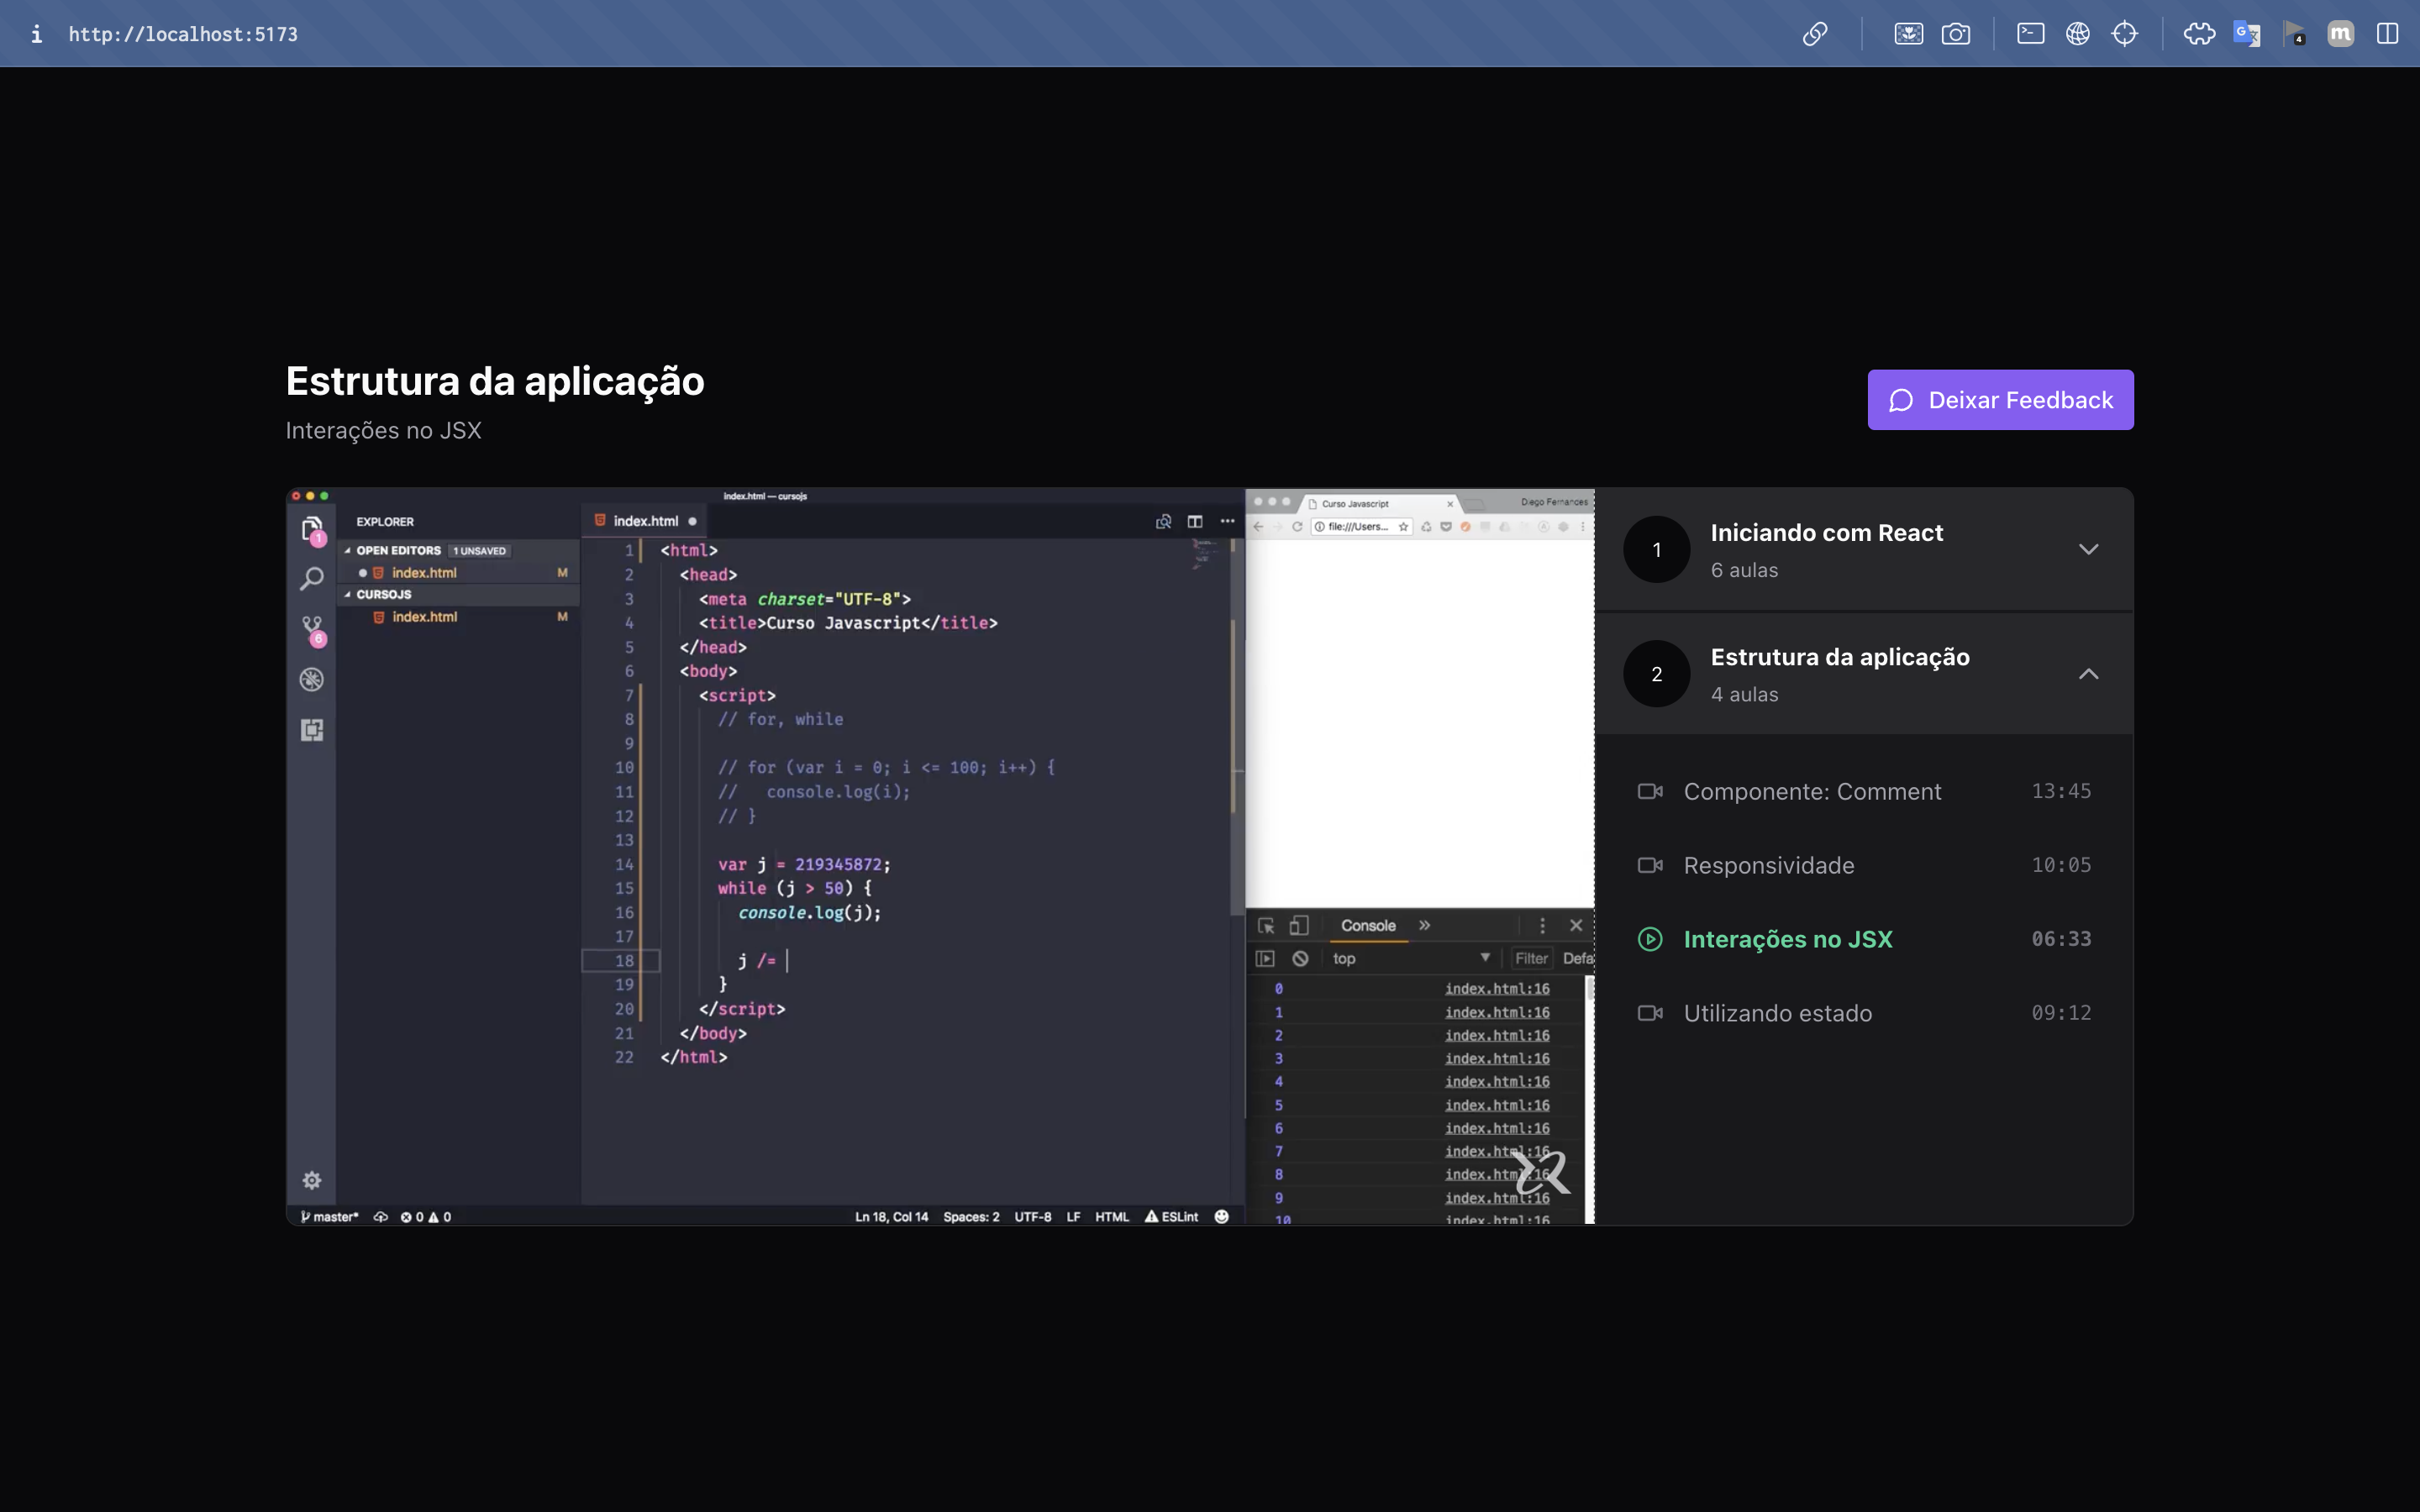Viewport: 2420px width, 1512px height.
Task: Click the master* branch indicator in the video's status bar
Action: pyautogui.click(x=329, y=1217)
